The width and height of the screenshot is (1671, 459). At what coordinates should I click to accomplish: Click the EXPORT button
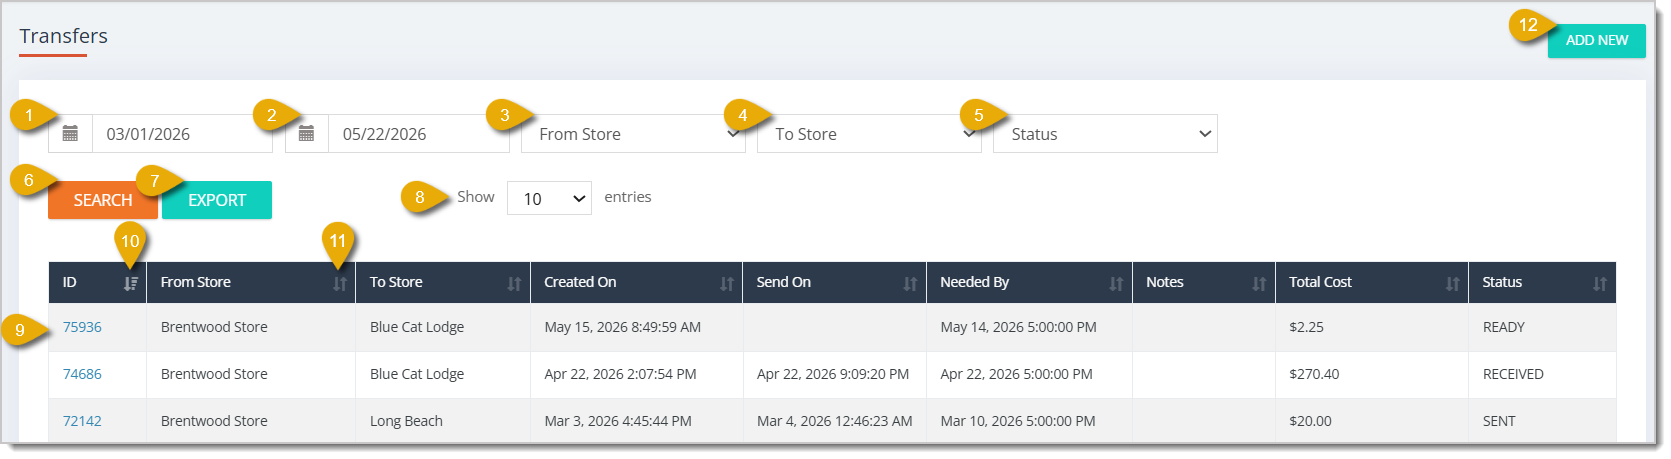[x=217, y=200]
